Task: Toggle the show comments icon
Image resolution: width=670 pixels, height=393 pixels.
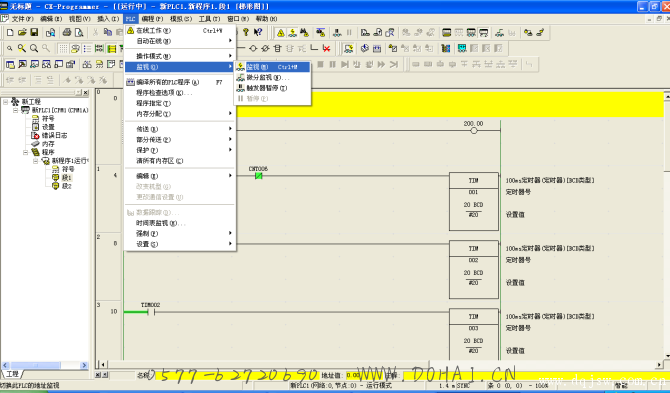Action: click(75, 49)
